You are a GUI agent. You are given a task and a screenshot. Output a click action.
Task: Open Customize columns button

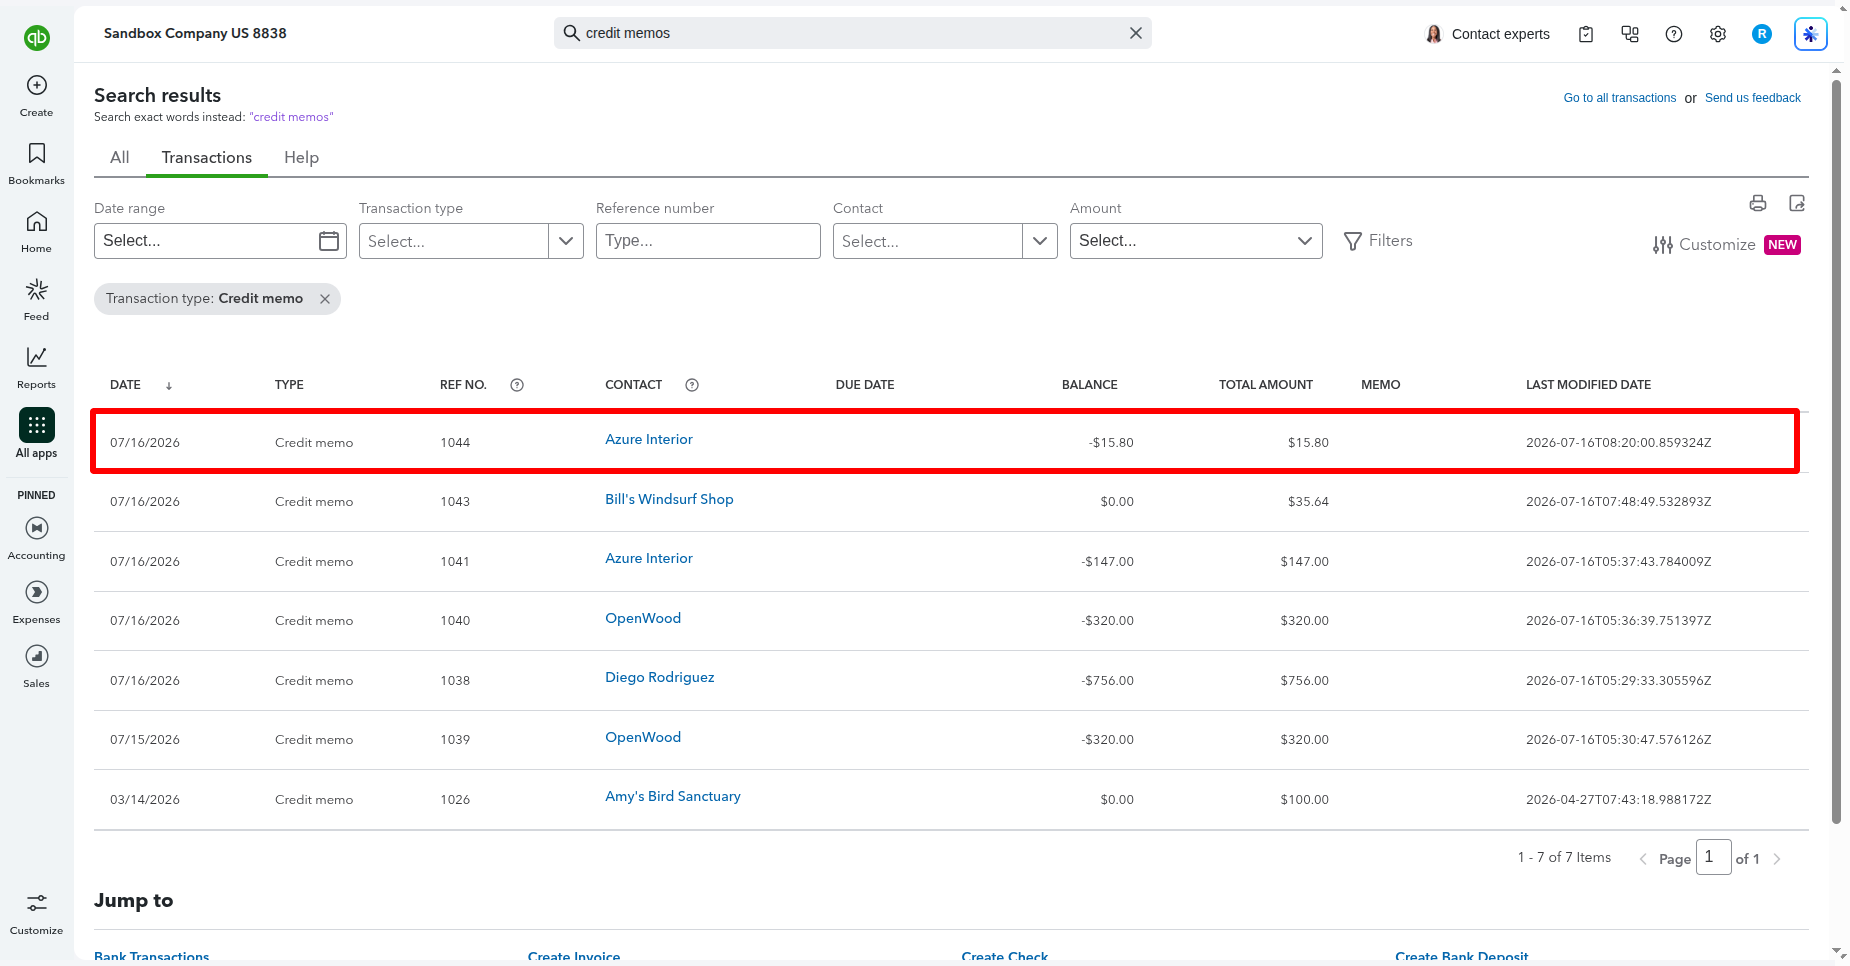click(1726, 245)
